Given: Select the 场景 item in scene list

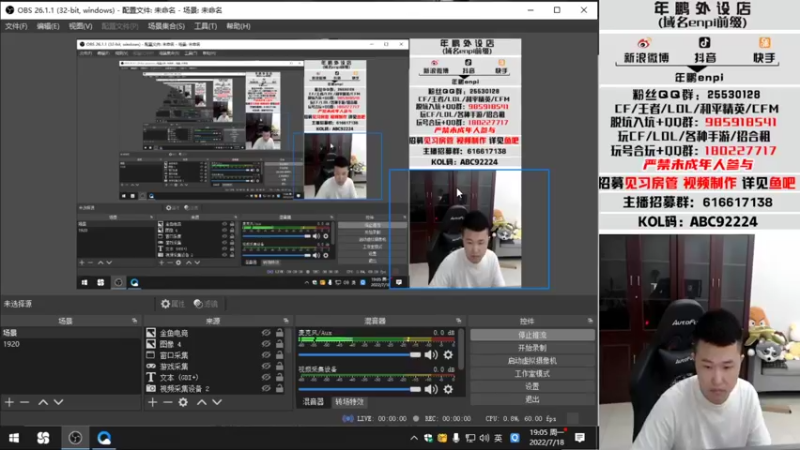Looking at the screenshot, I should 70,333.
